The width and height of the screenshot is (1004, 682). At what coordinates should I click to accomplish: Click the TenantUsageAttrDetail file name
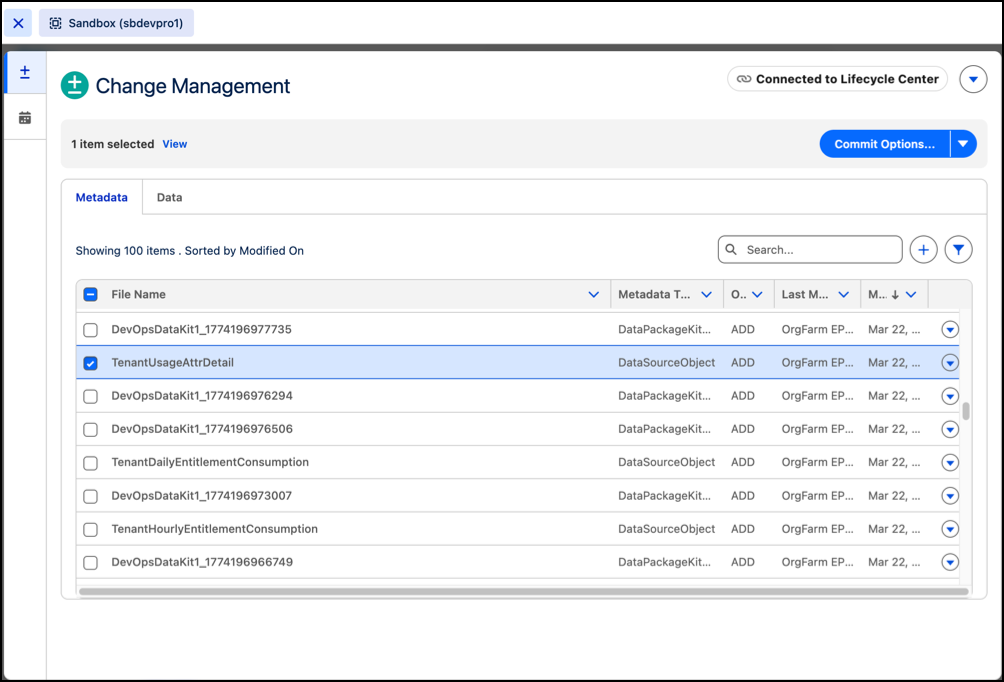[172, 362]
